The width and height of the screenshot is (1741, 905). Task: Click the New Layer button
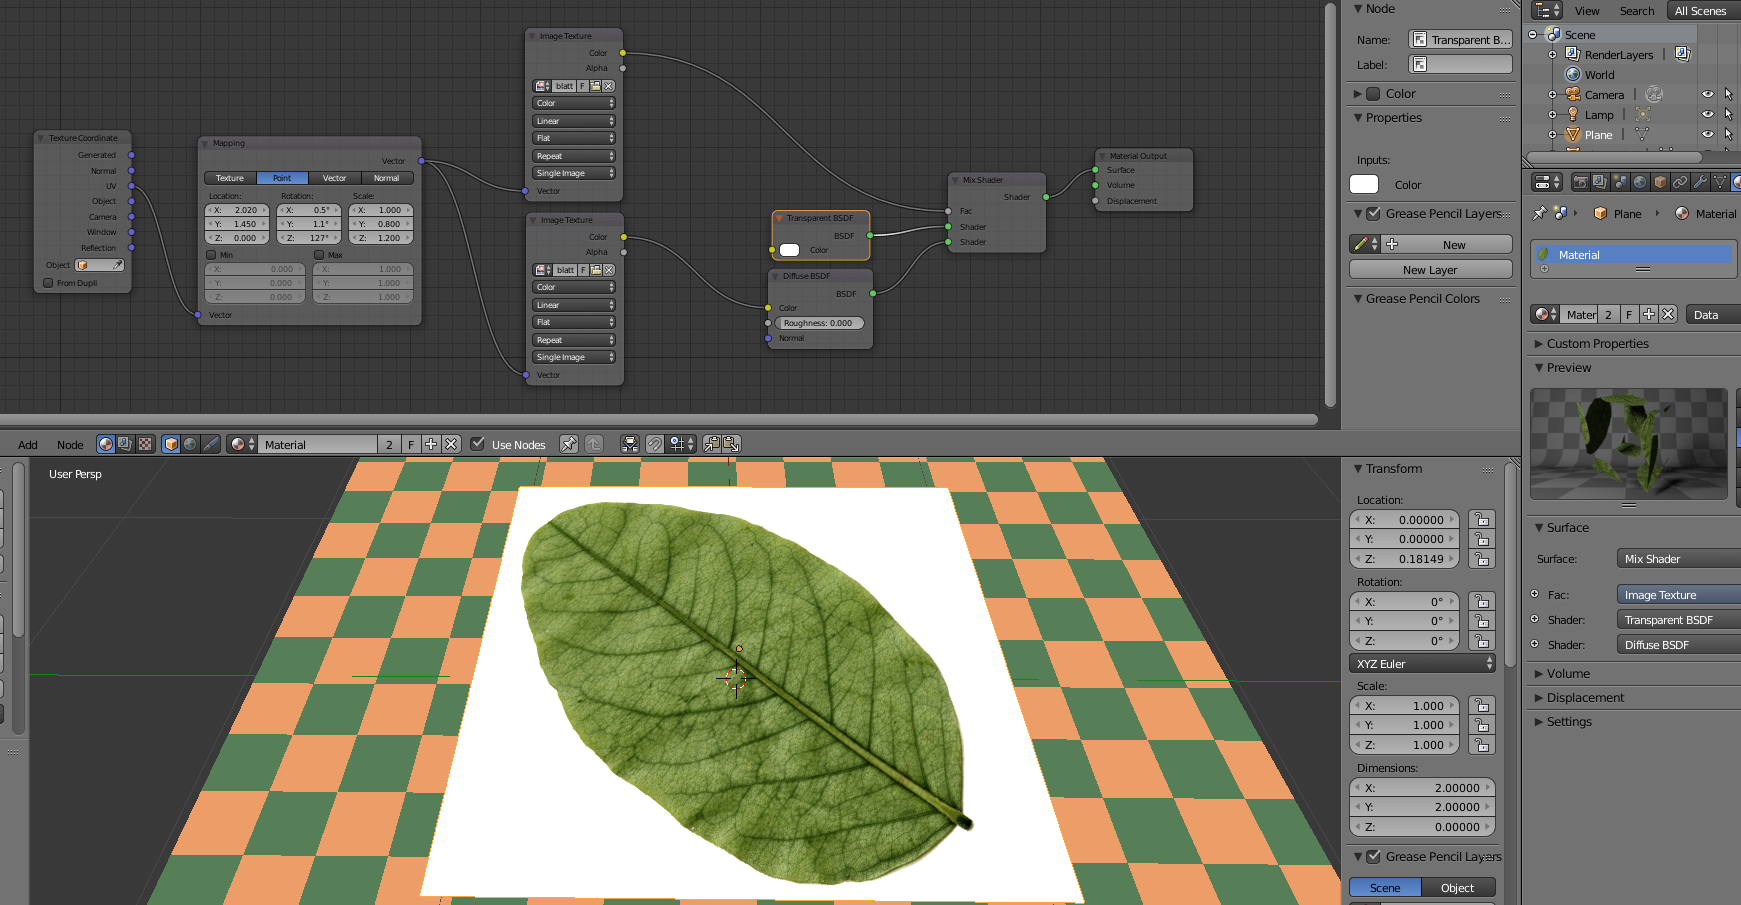point(1430,270)
